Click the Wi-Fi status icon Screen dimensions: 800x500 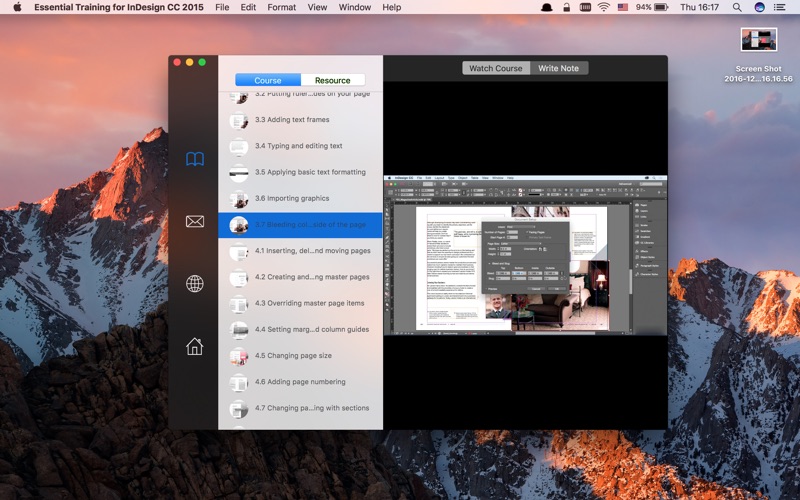coord(604,7)
